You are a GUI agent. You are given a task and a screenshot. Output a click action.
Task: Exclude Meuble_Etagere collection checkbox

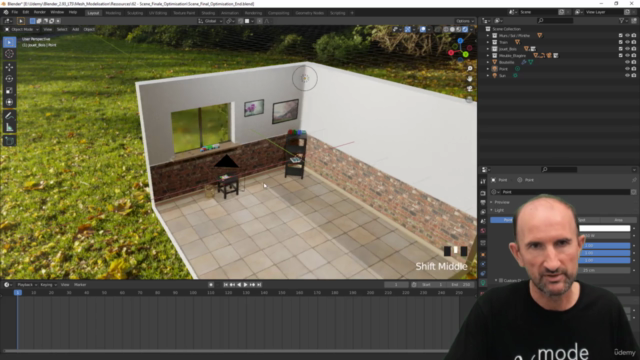[x=621, y=56]
